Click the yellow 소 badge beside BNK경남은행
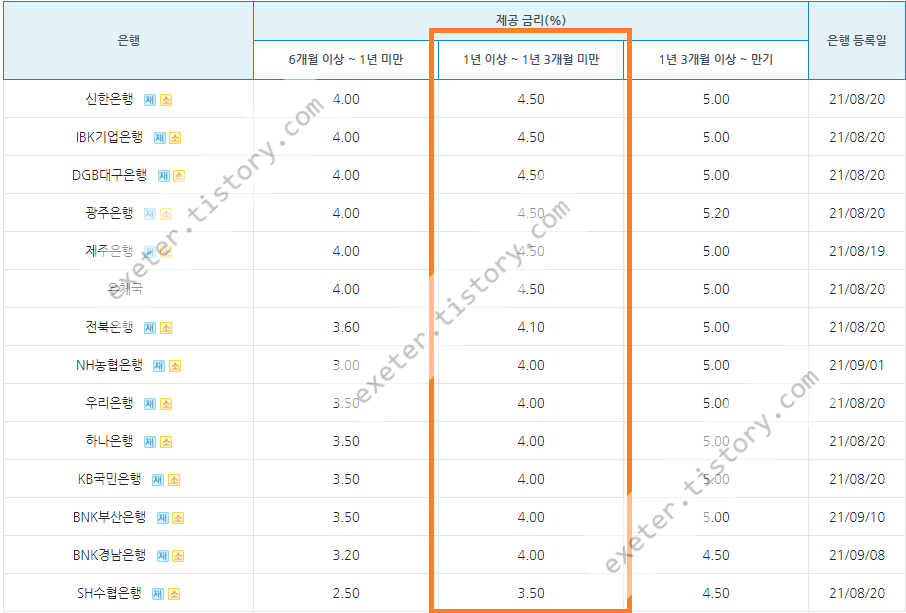Screen dimensions: 906x613 (178, 556)
